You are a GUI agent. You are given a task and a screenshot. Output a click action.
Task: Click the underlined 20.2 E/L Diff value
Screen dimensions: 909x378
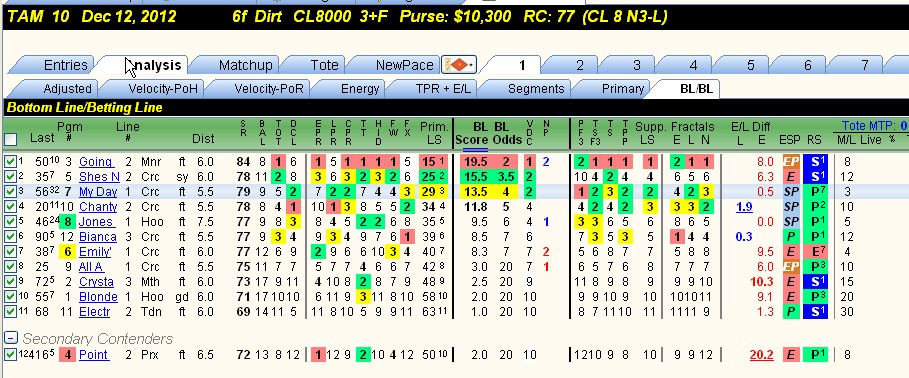(x=761, y=355)
